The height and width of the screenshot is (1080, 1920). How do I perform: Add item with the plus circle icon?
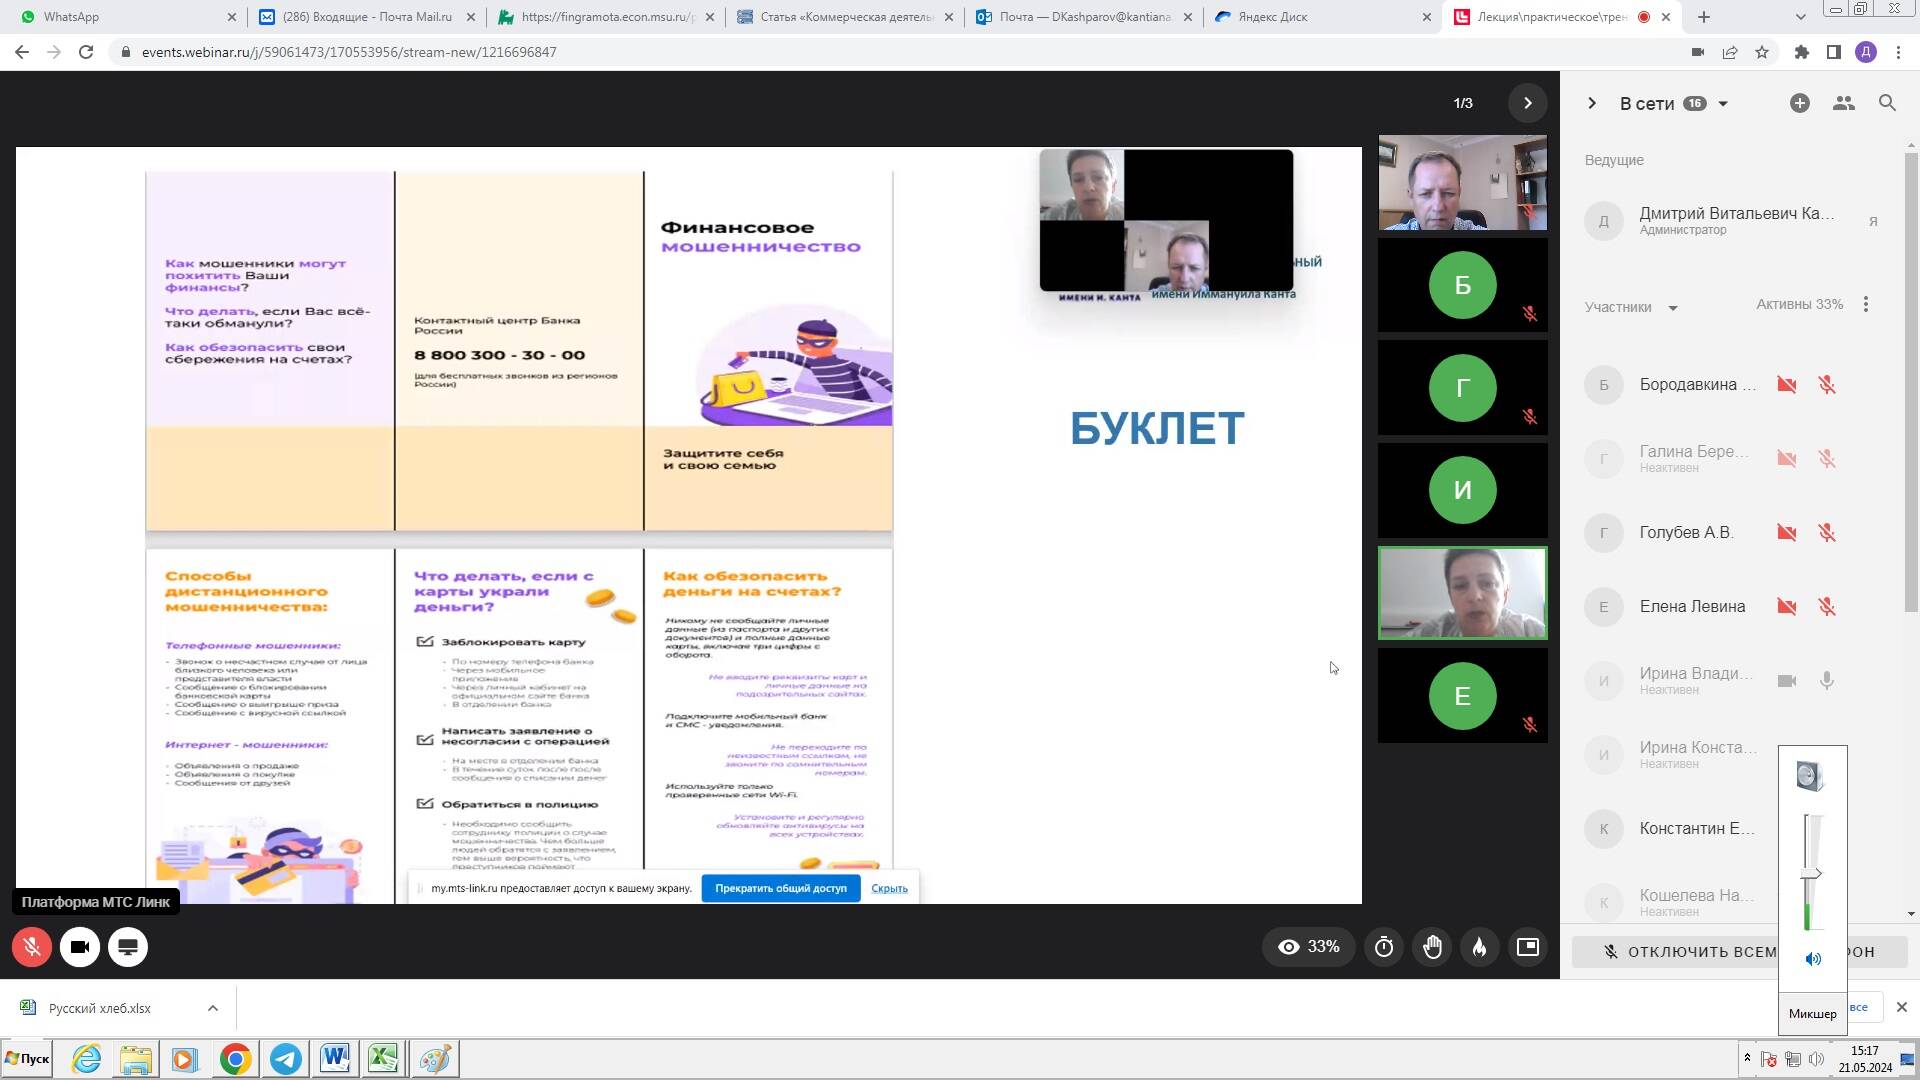[x=1799, y=103]
